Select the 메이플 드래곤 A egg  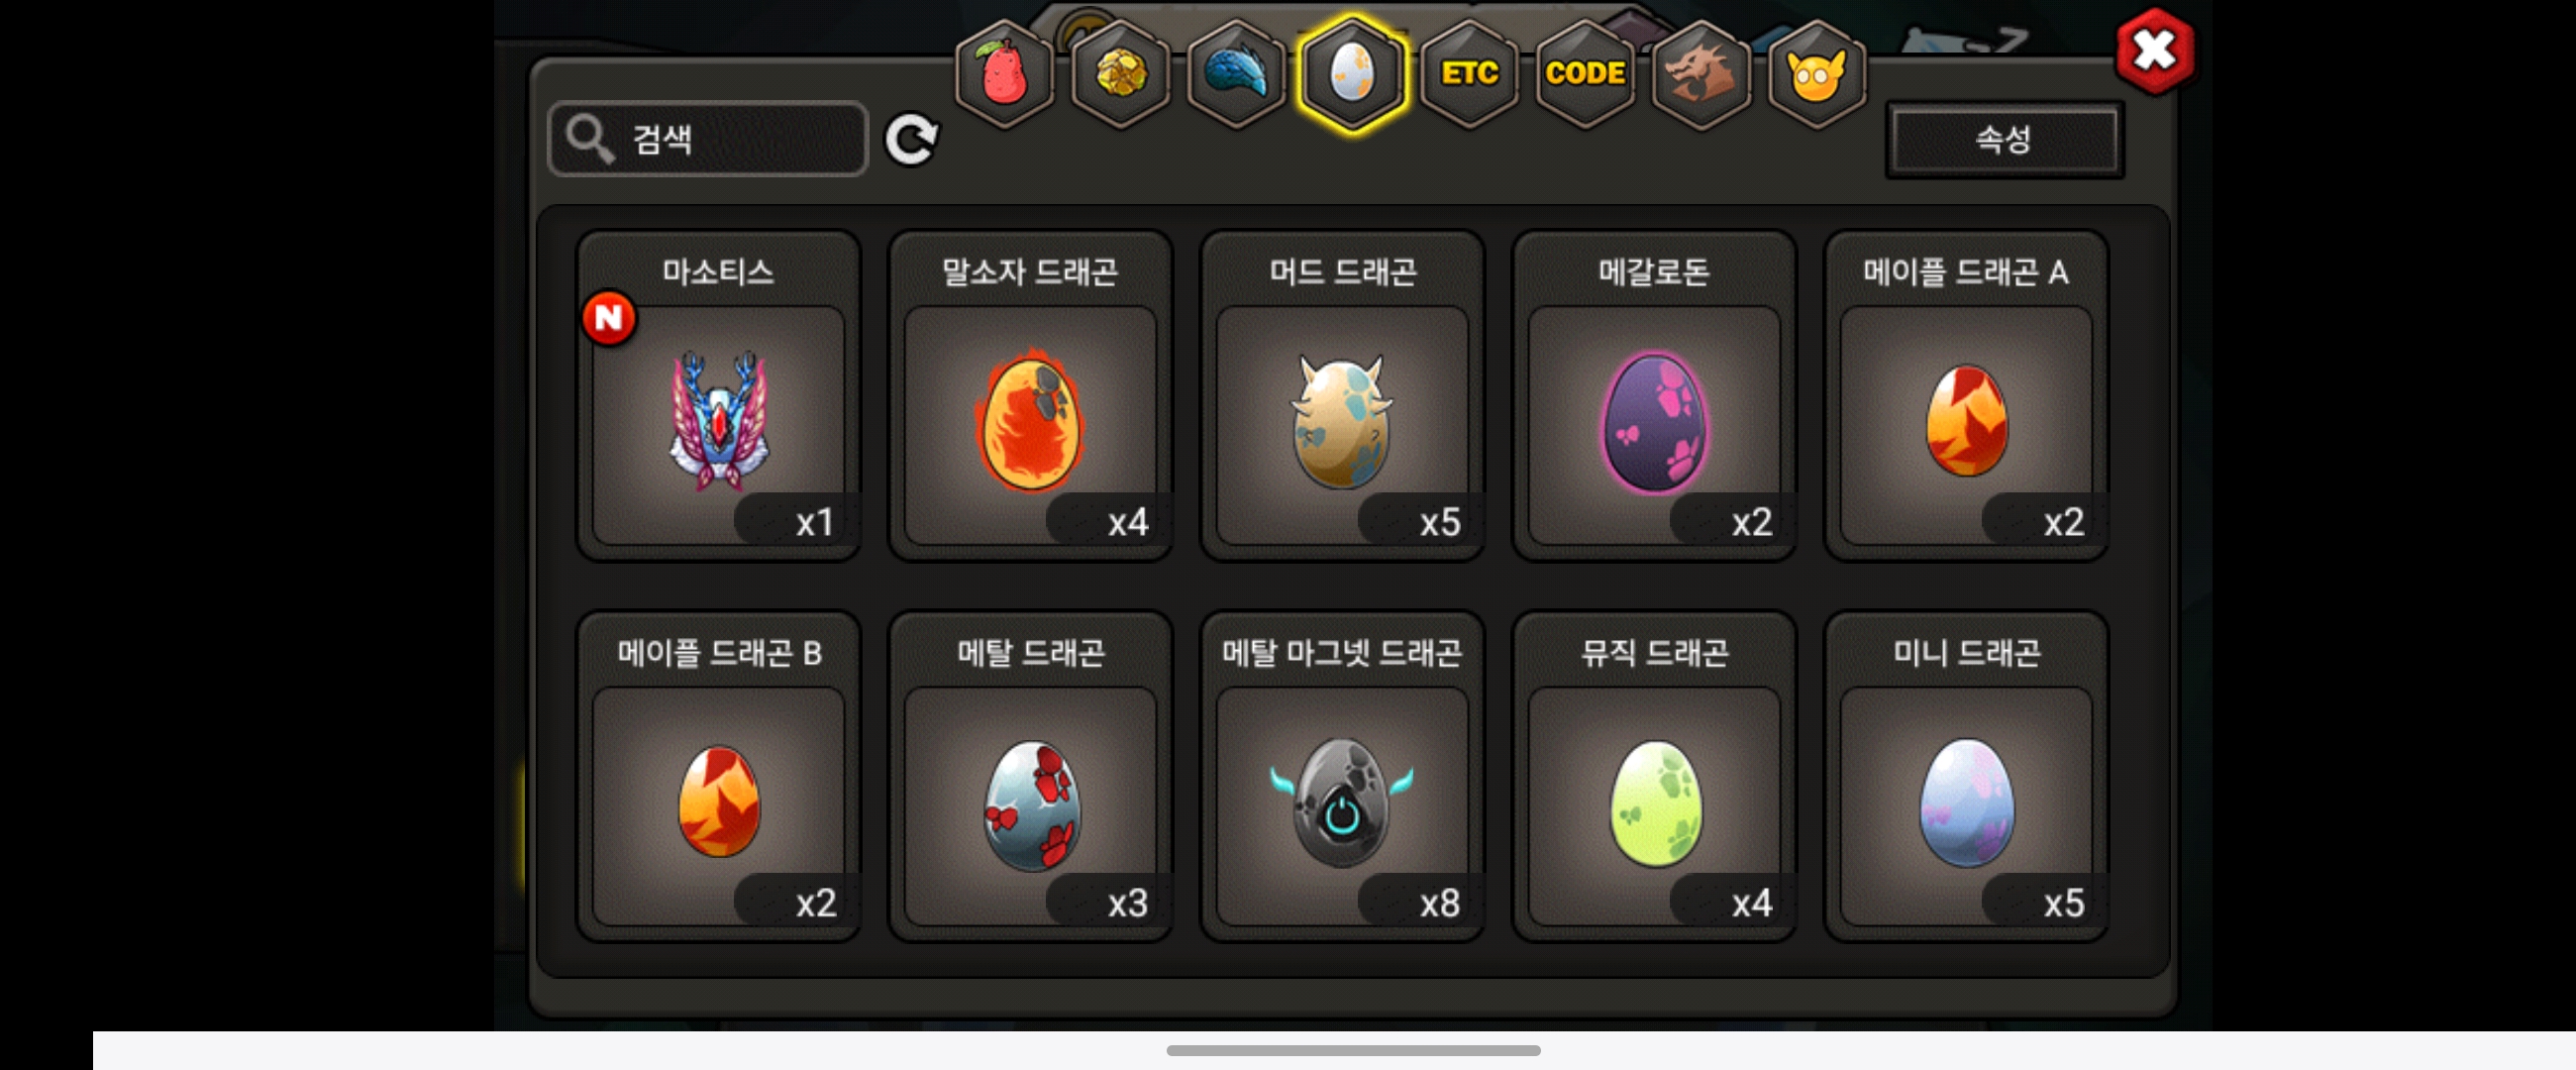1967,395
